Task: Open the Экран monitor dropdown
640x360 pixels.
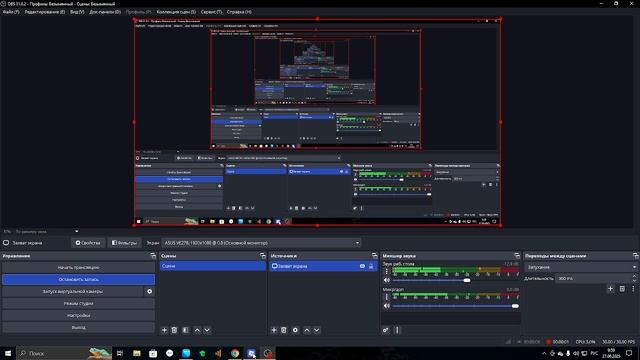Action: (261, 243)
